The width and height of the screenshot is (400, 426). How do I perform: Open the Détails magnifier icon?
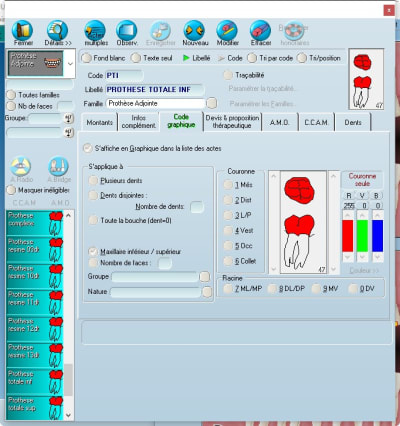coord(57,31)
